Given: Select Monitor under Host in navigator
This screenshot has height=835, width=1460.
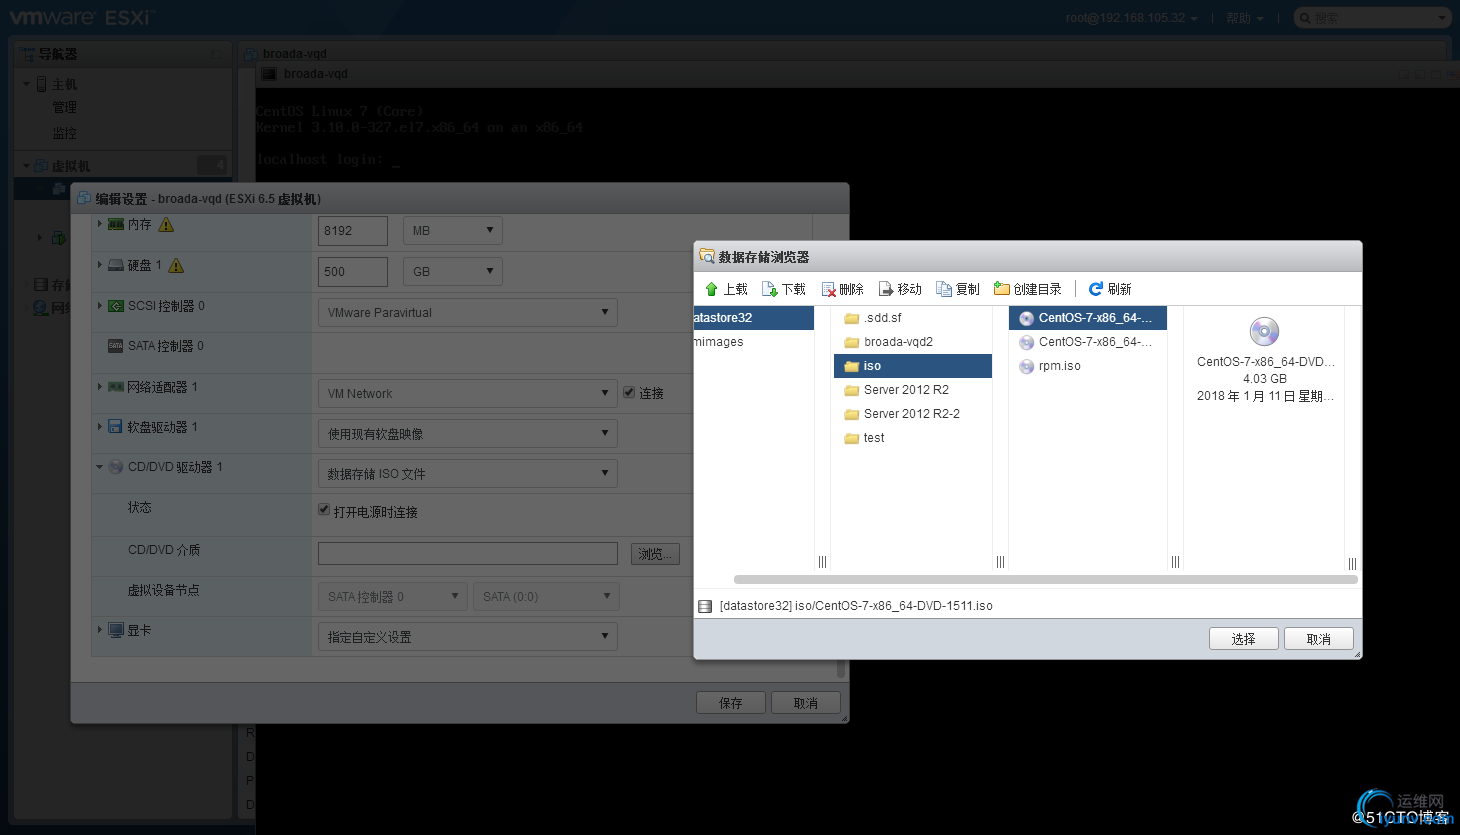Looking at the screenshot, I should click(x=64, y=133).
